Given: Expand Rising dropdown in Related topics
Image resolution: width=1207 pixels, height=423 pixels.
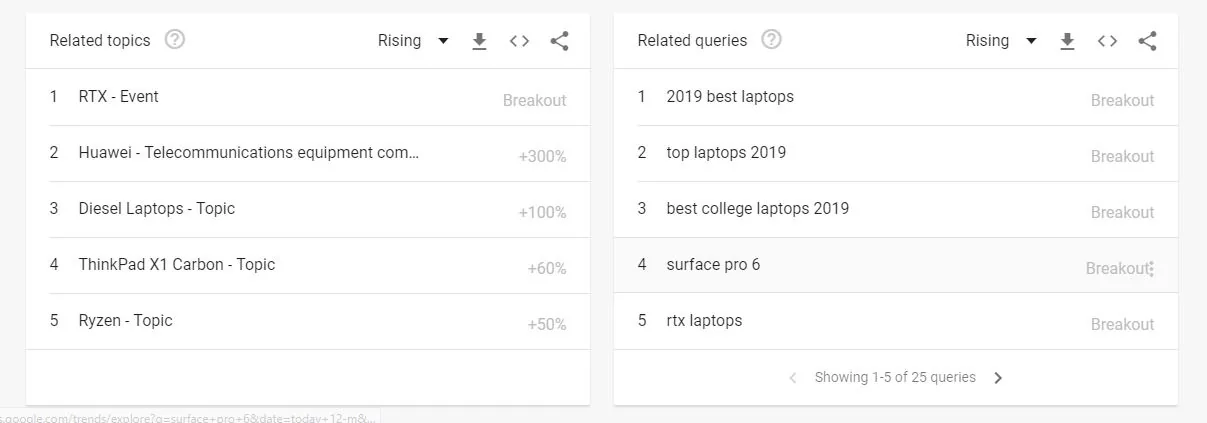Looking at the screenshot, I should [x=413, y=41].
